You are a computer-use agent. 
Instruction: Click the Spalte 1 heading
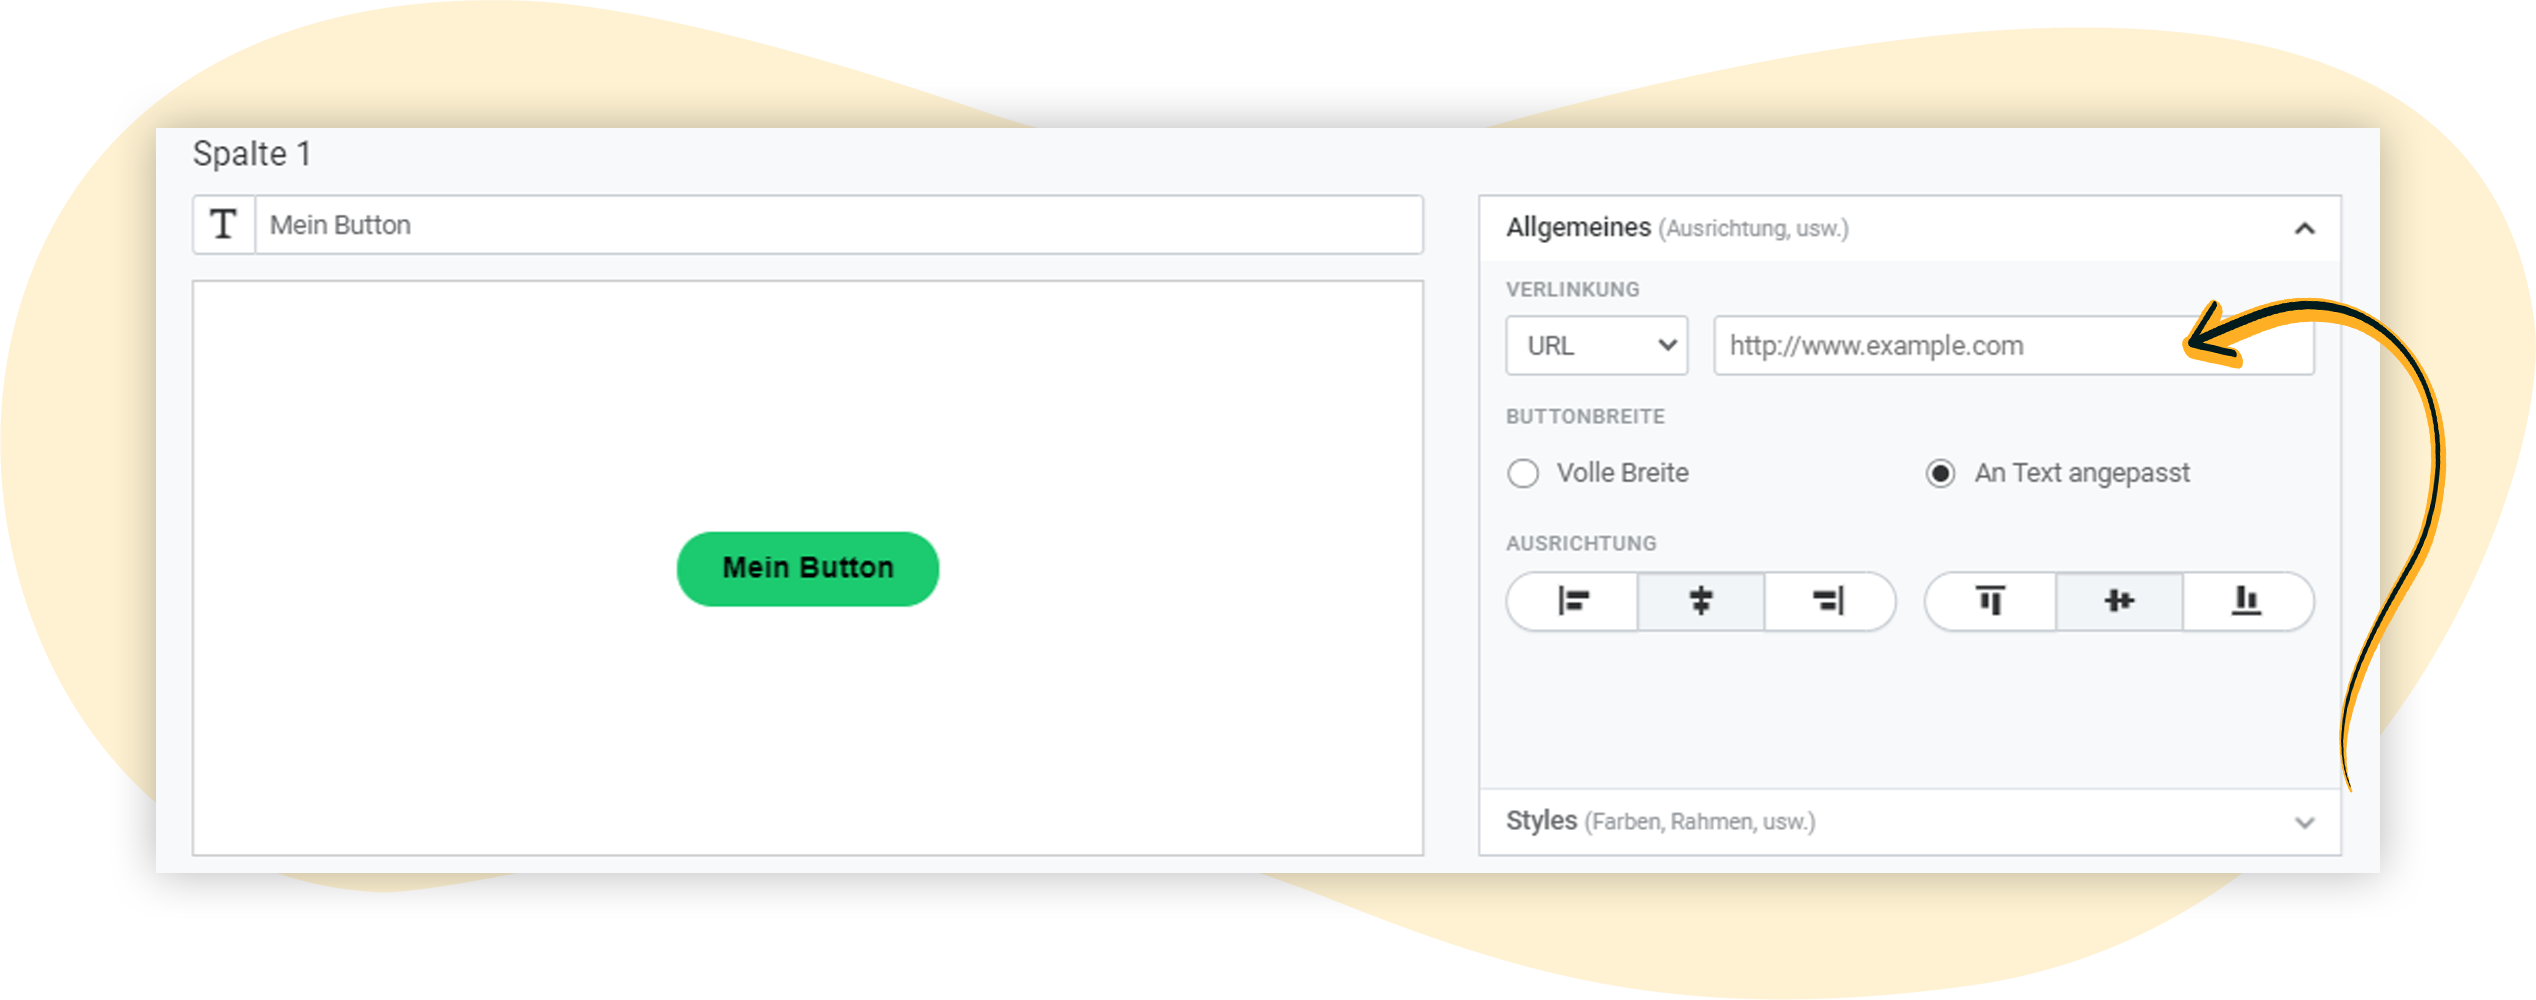251,154
